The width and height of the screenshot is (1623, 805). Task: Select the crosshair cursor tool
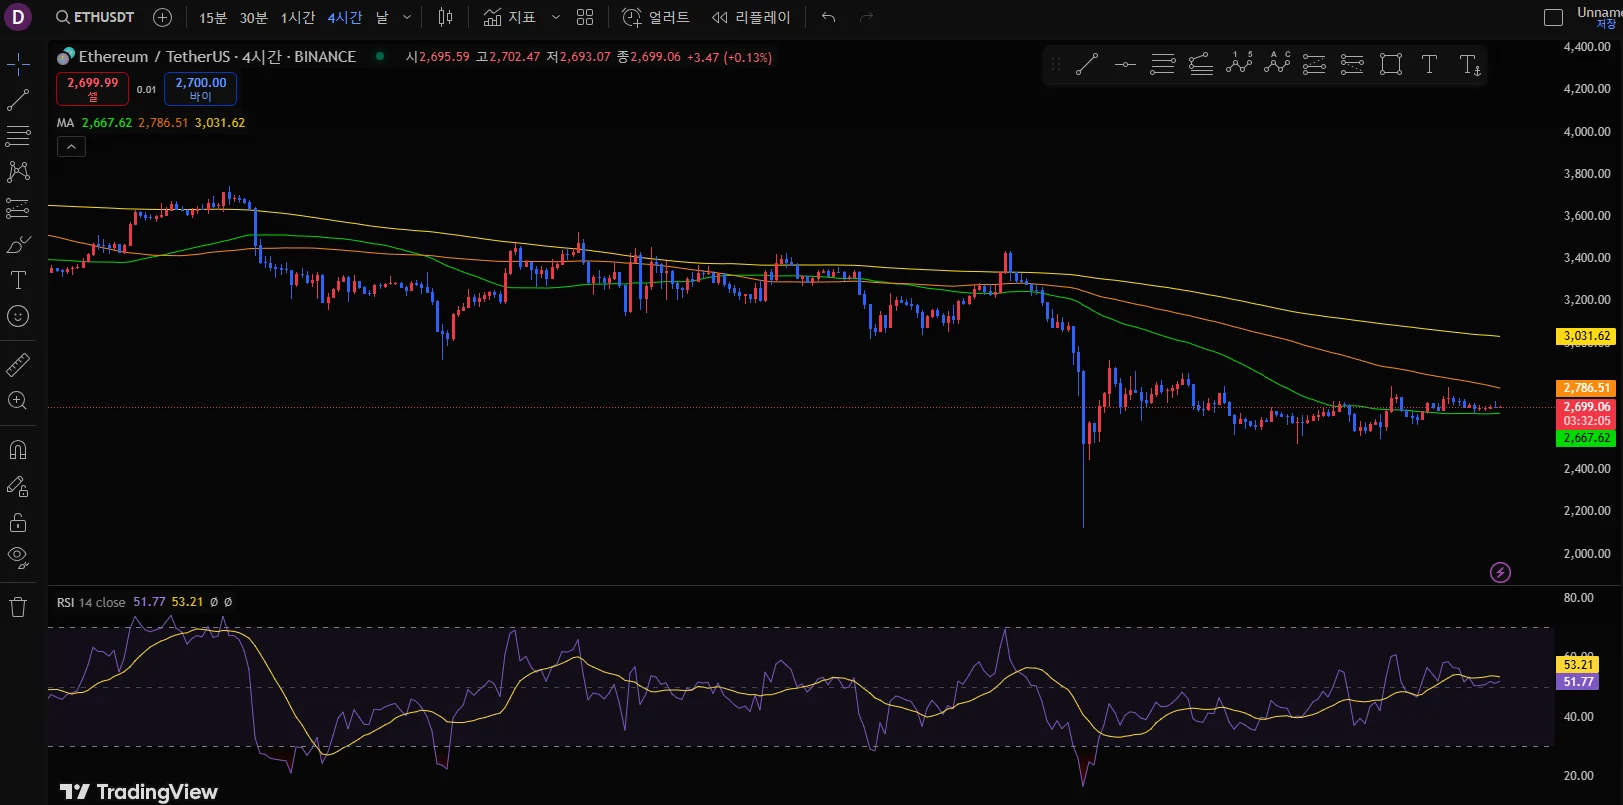click(x=18, y=64)
